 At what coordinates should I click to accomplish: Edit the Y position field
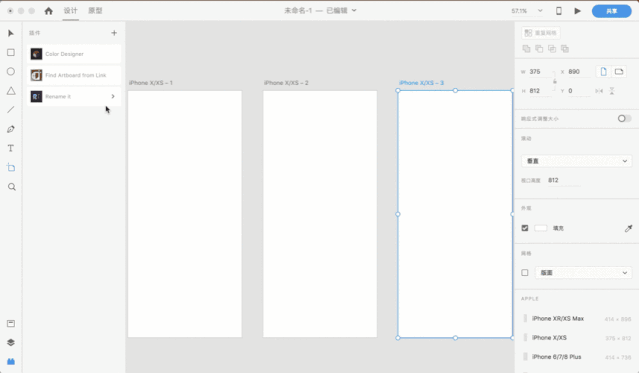[579, 91]
